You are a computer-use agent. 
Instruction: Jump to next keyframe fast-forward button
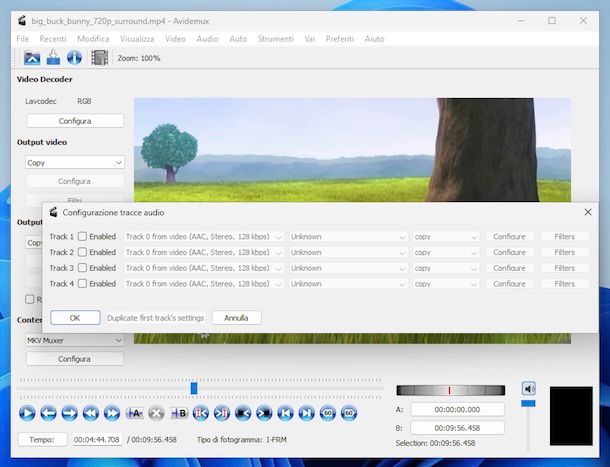click(112, 413)
